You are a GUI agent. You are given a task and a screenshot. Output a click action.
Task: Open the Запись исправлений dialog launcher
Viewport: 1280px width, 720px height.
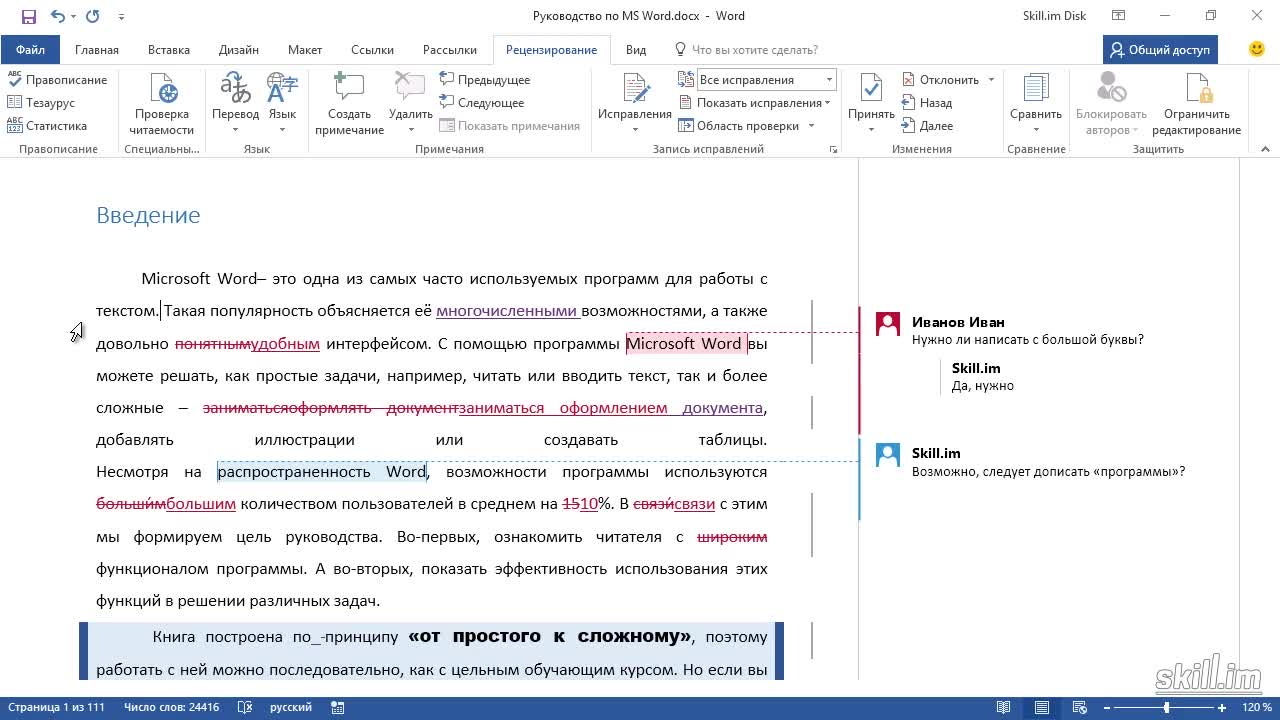tap(833, 149)
